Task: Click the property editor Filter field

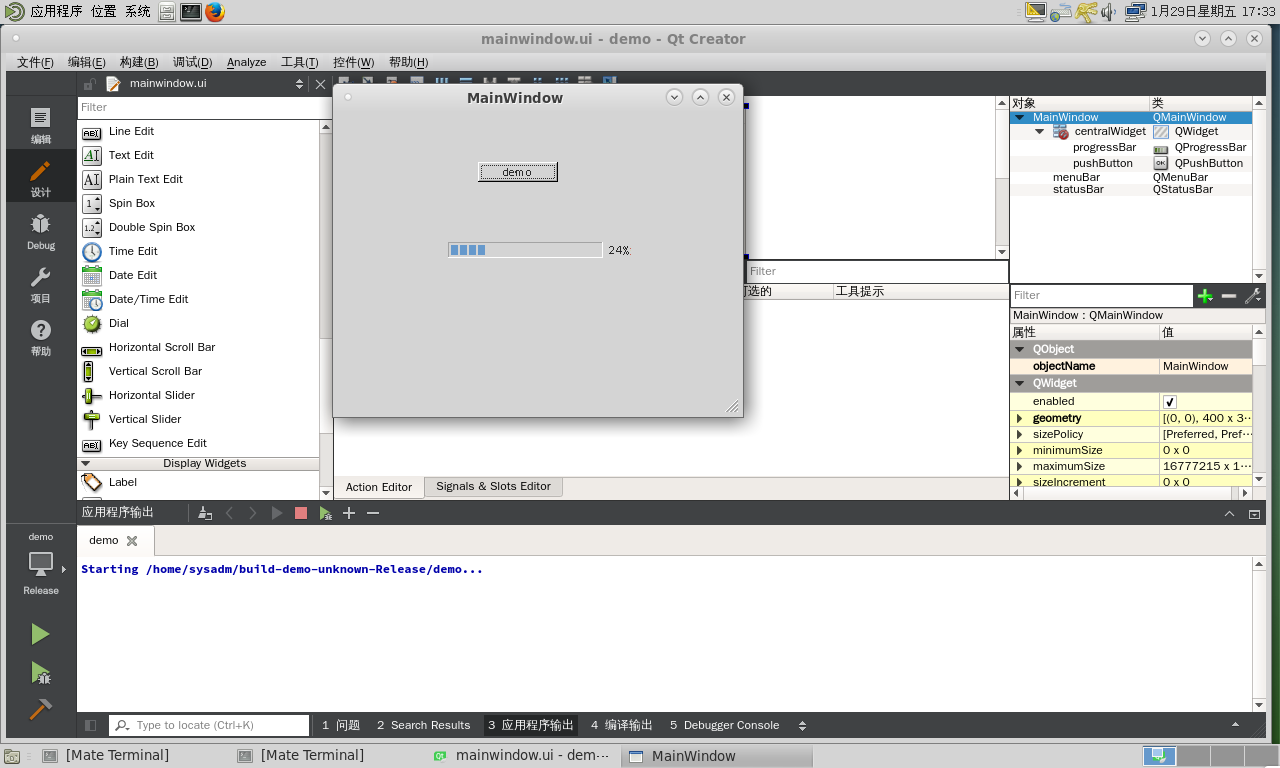Action: [x=1101, y=295]
